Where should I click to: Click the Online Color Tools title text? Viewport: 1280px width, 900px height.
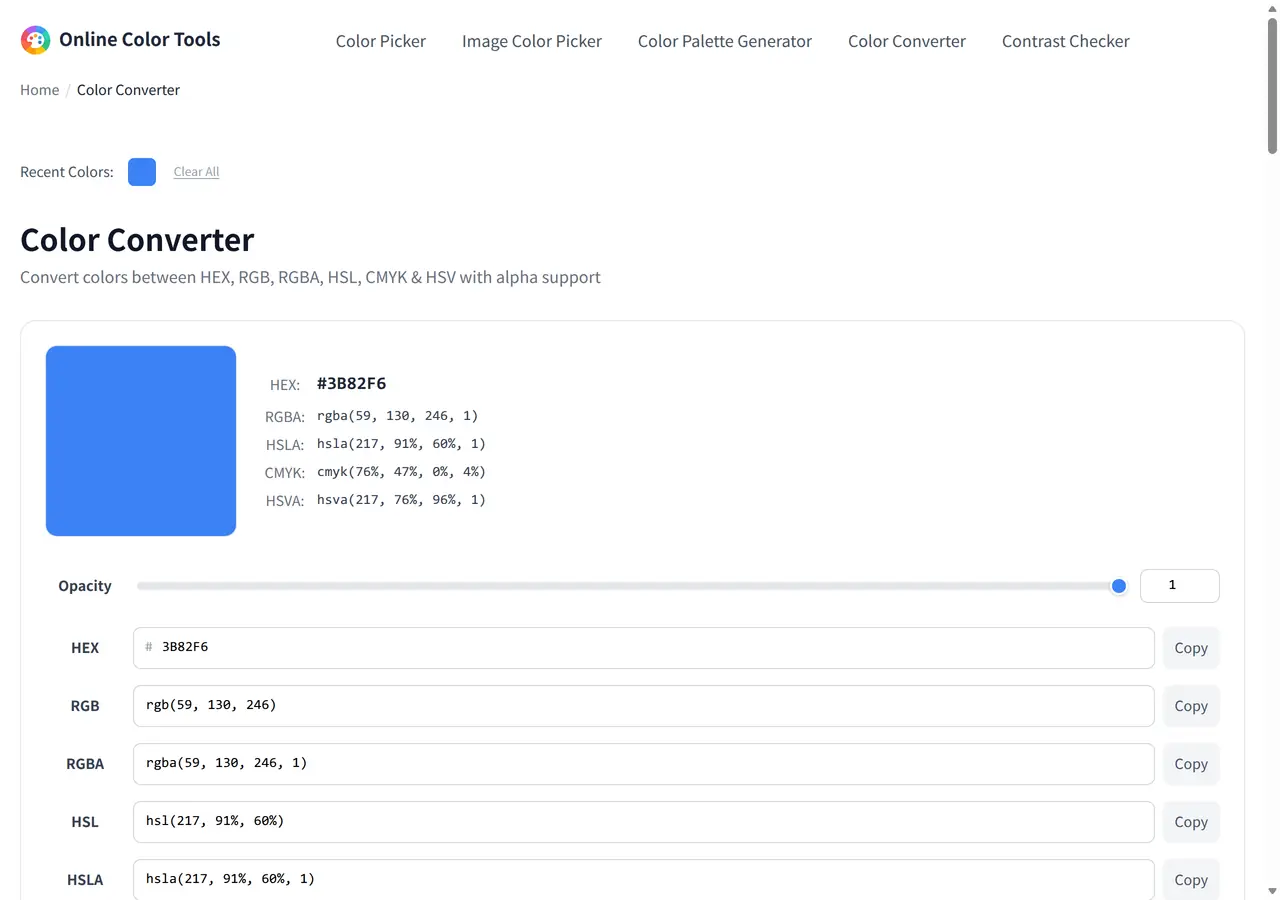(x=140, y=40)
